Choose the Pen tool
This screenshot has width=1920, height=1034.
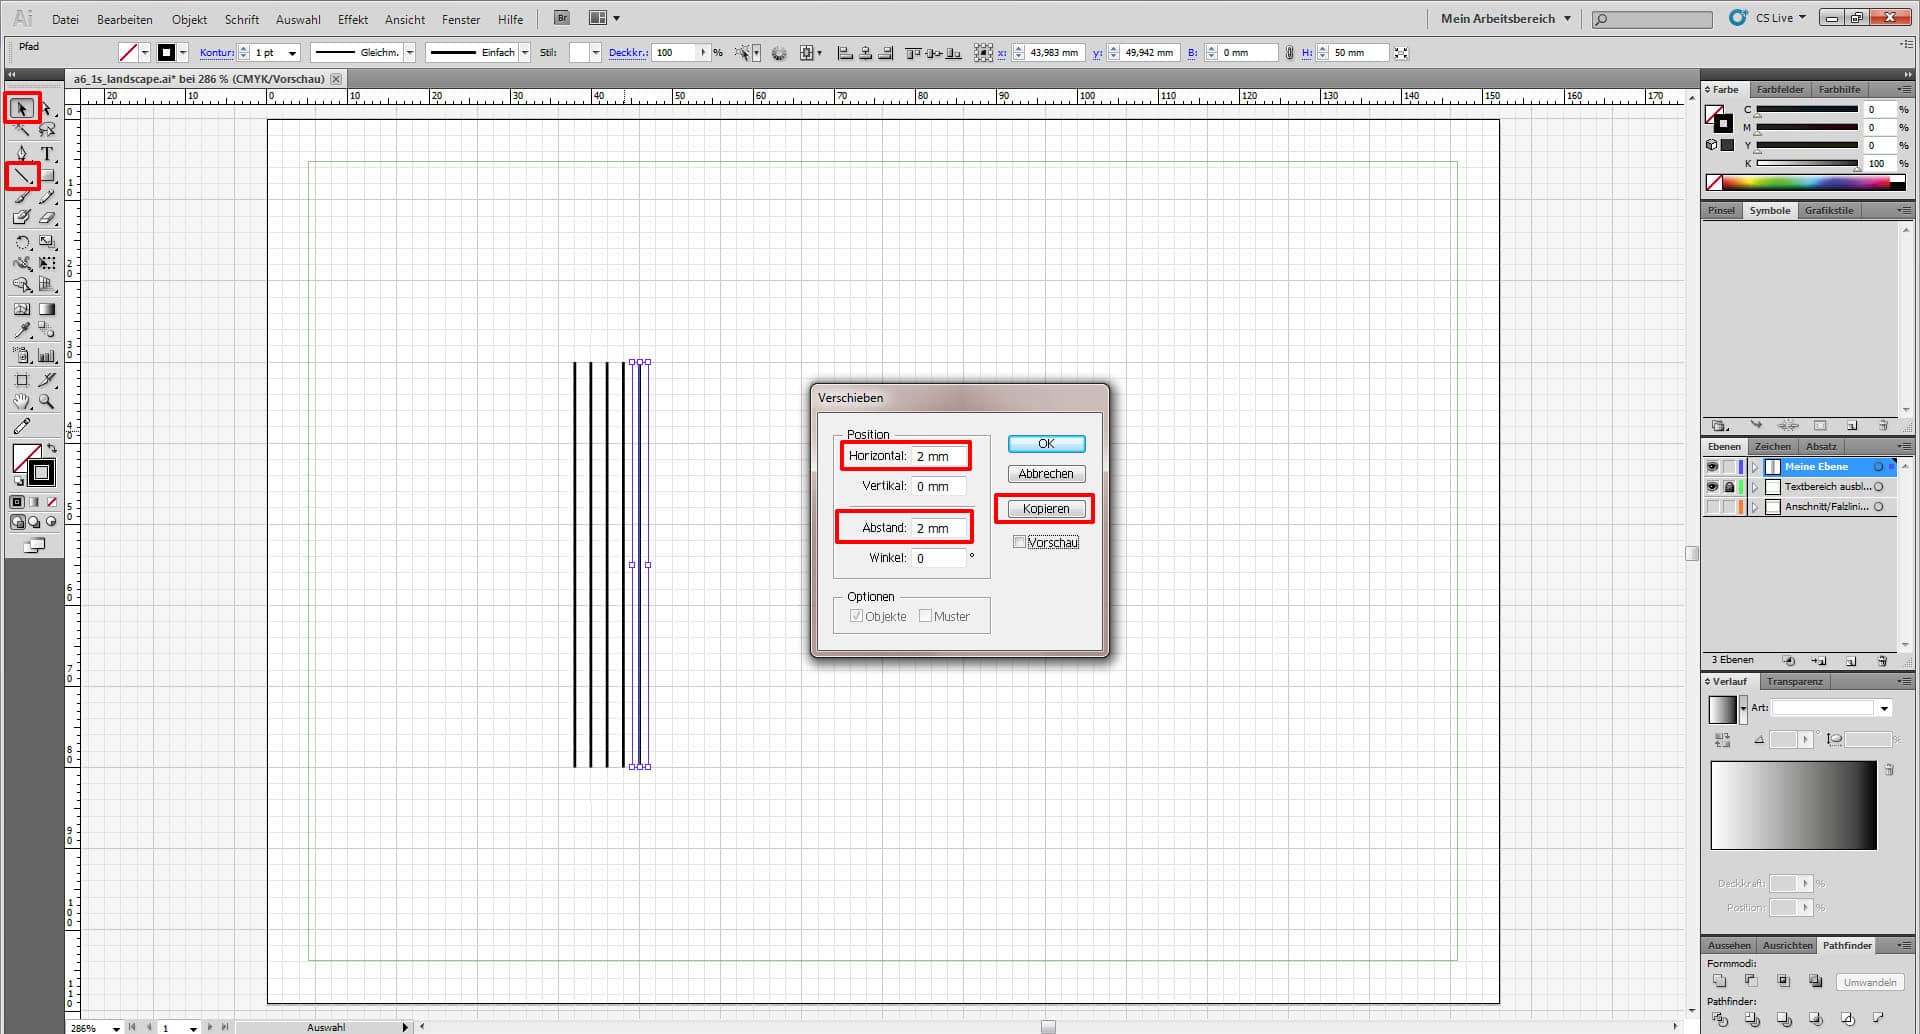(22, 154)
